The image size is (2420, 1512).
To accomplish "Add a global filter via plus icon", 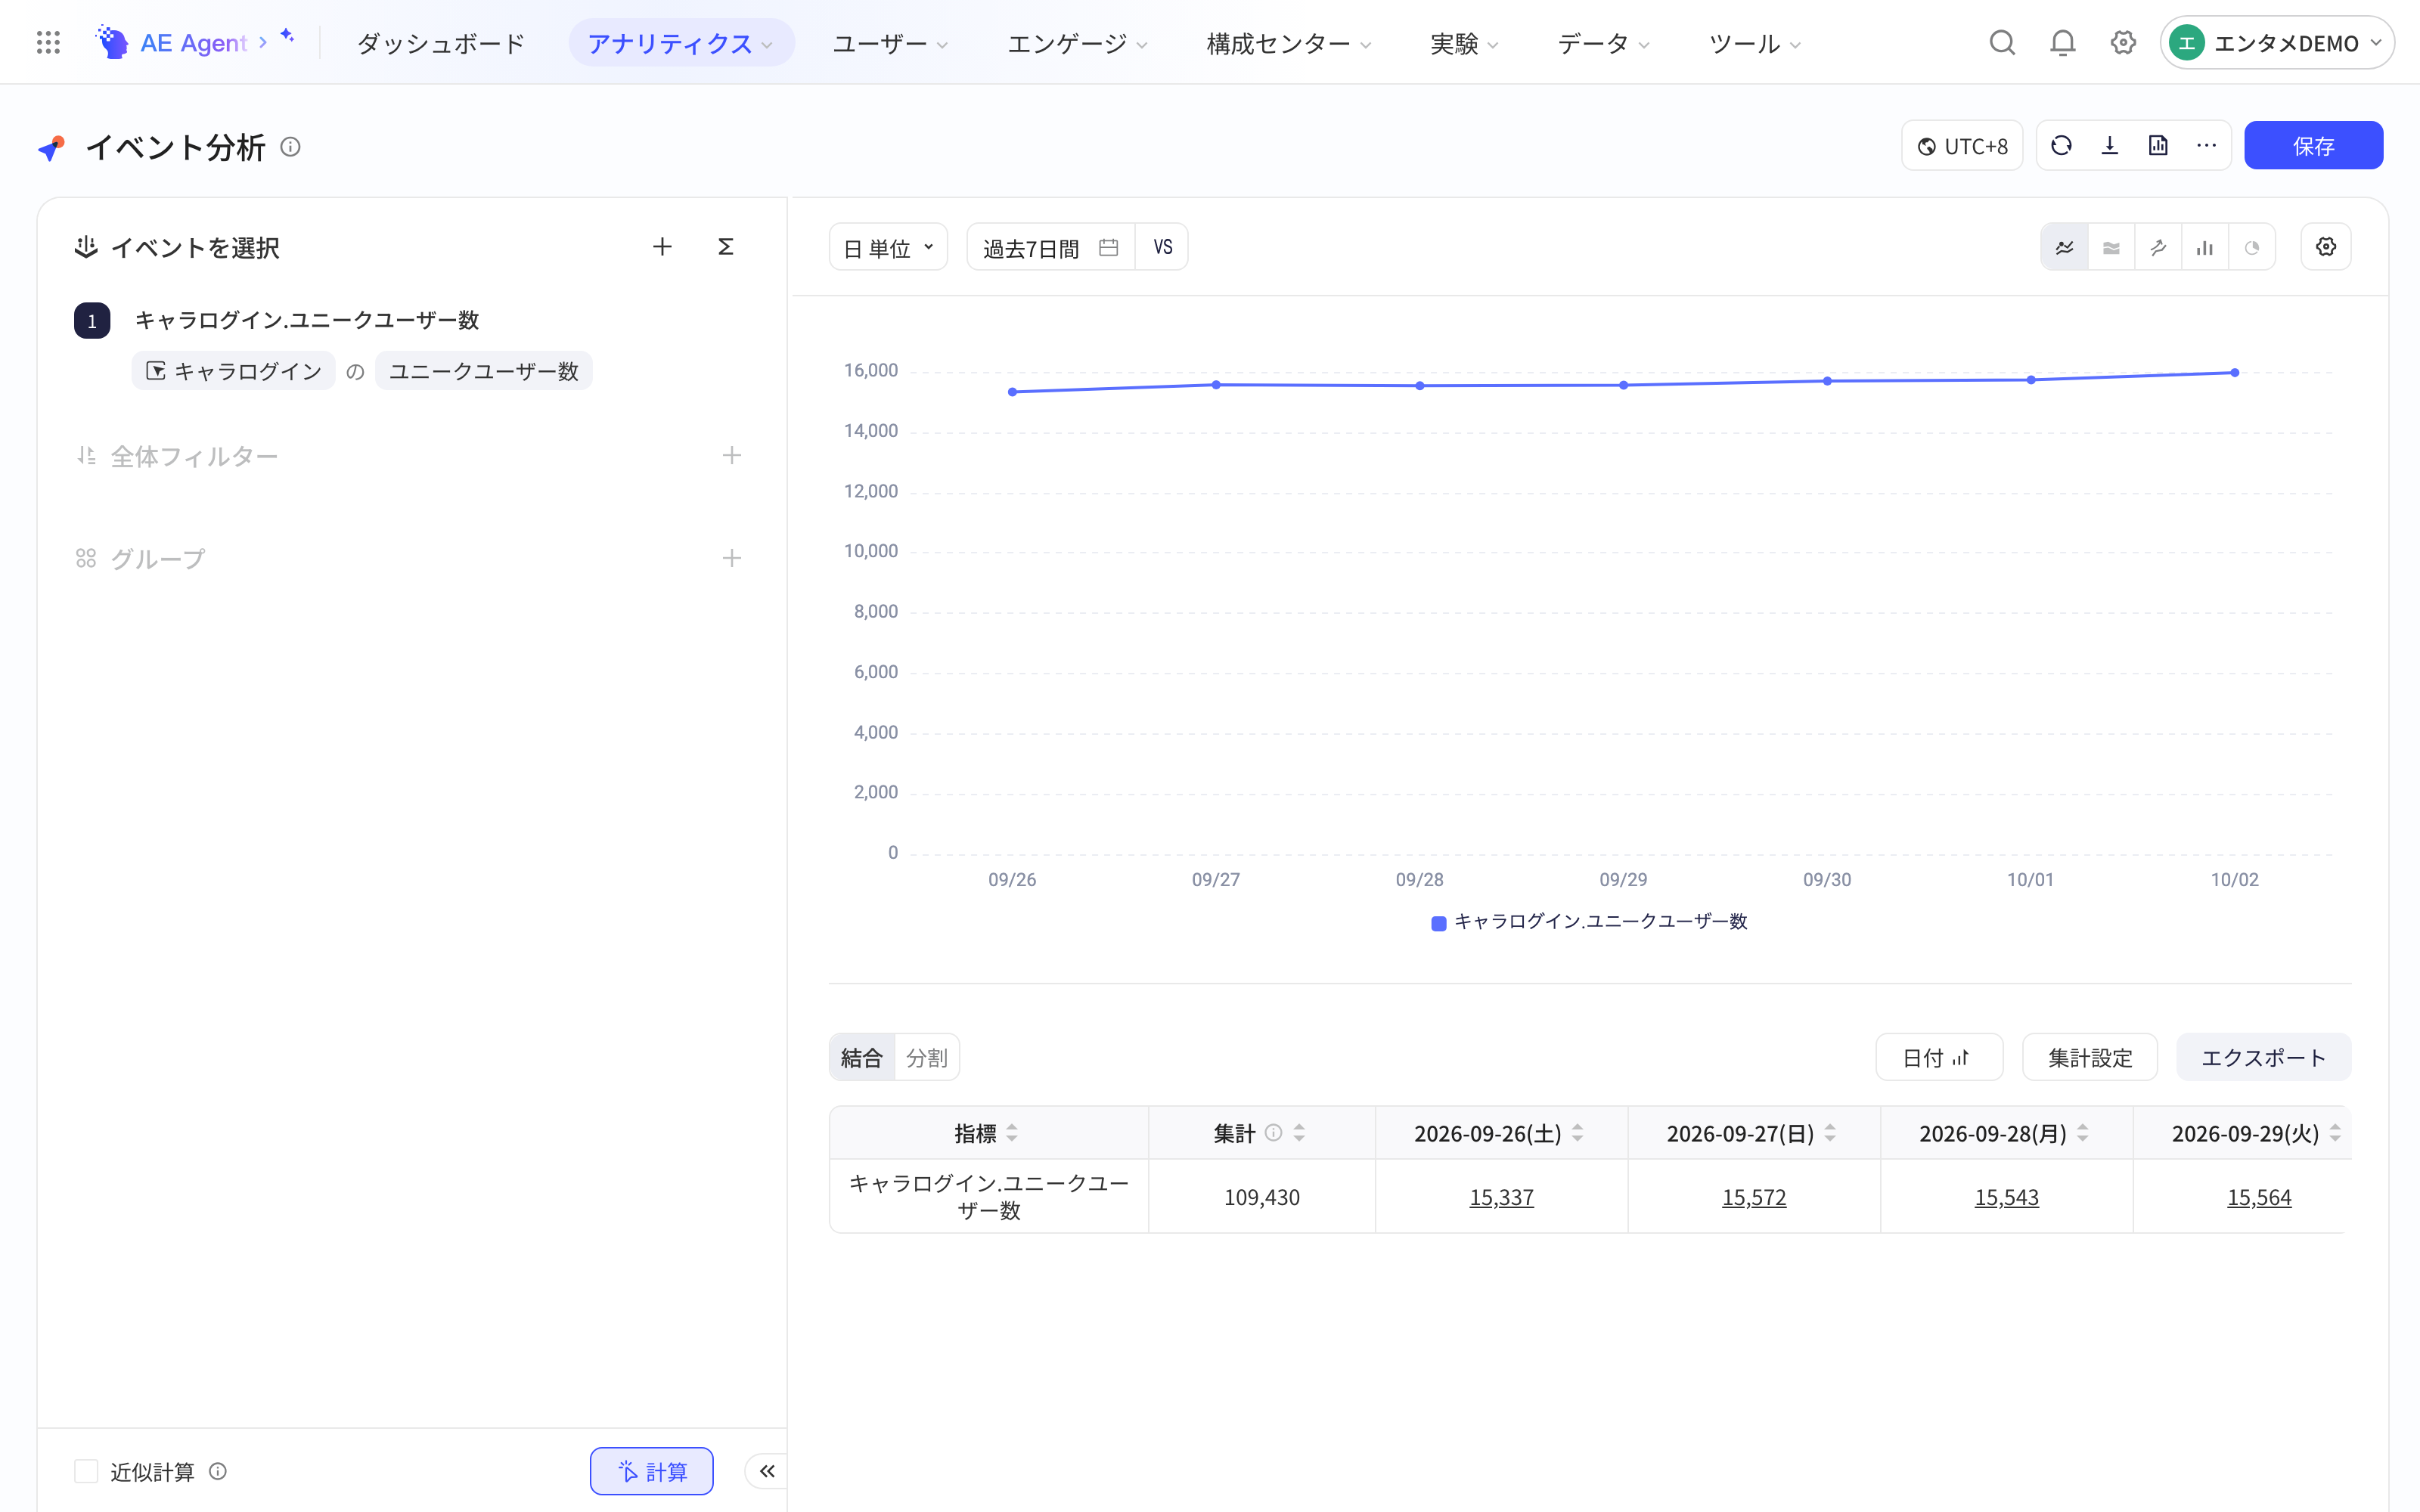I will (x=732, y=456).
